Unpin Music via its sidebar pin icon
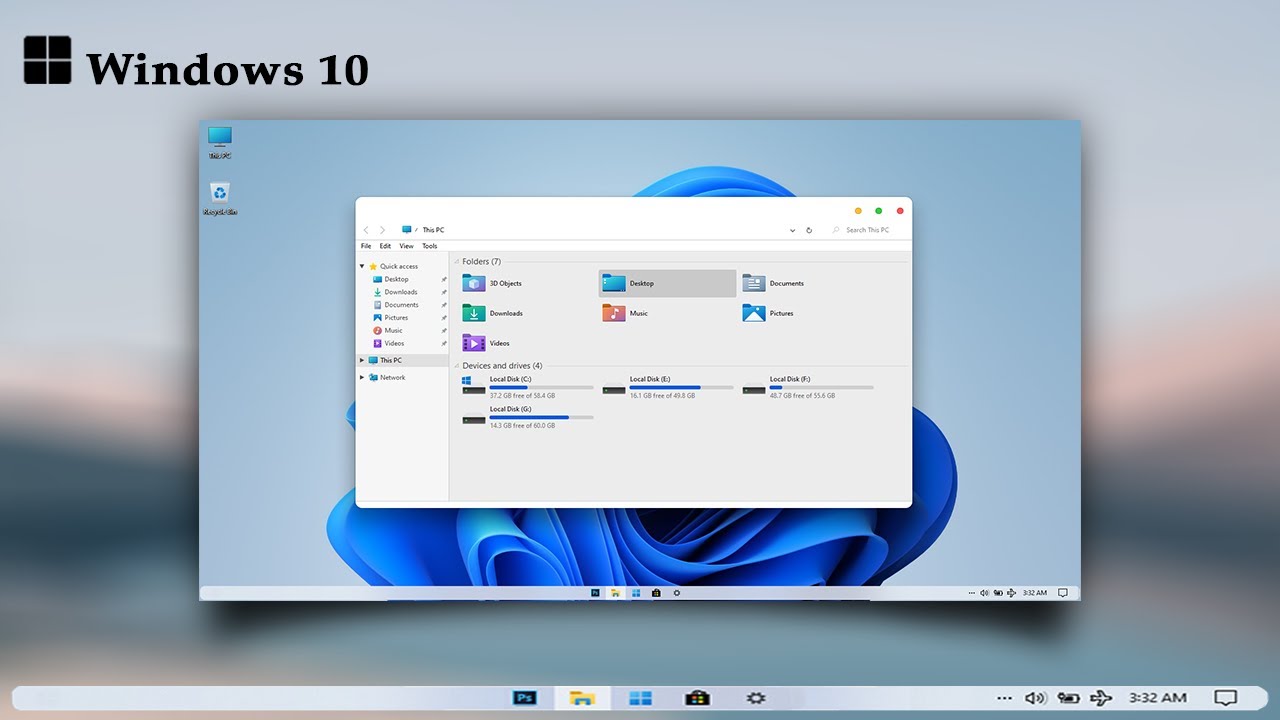Viewport: 1280px width, 720px height. pyautogui.click(x=443, y=330)
